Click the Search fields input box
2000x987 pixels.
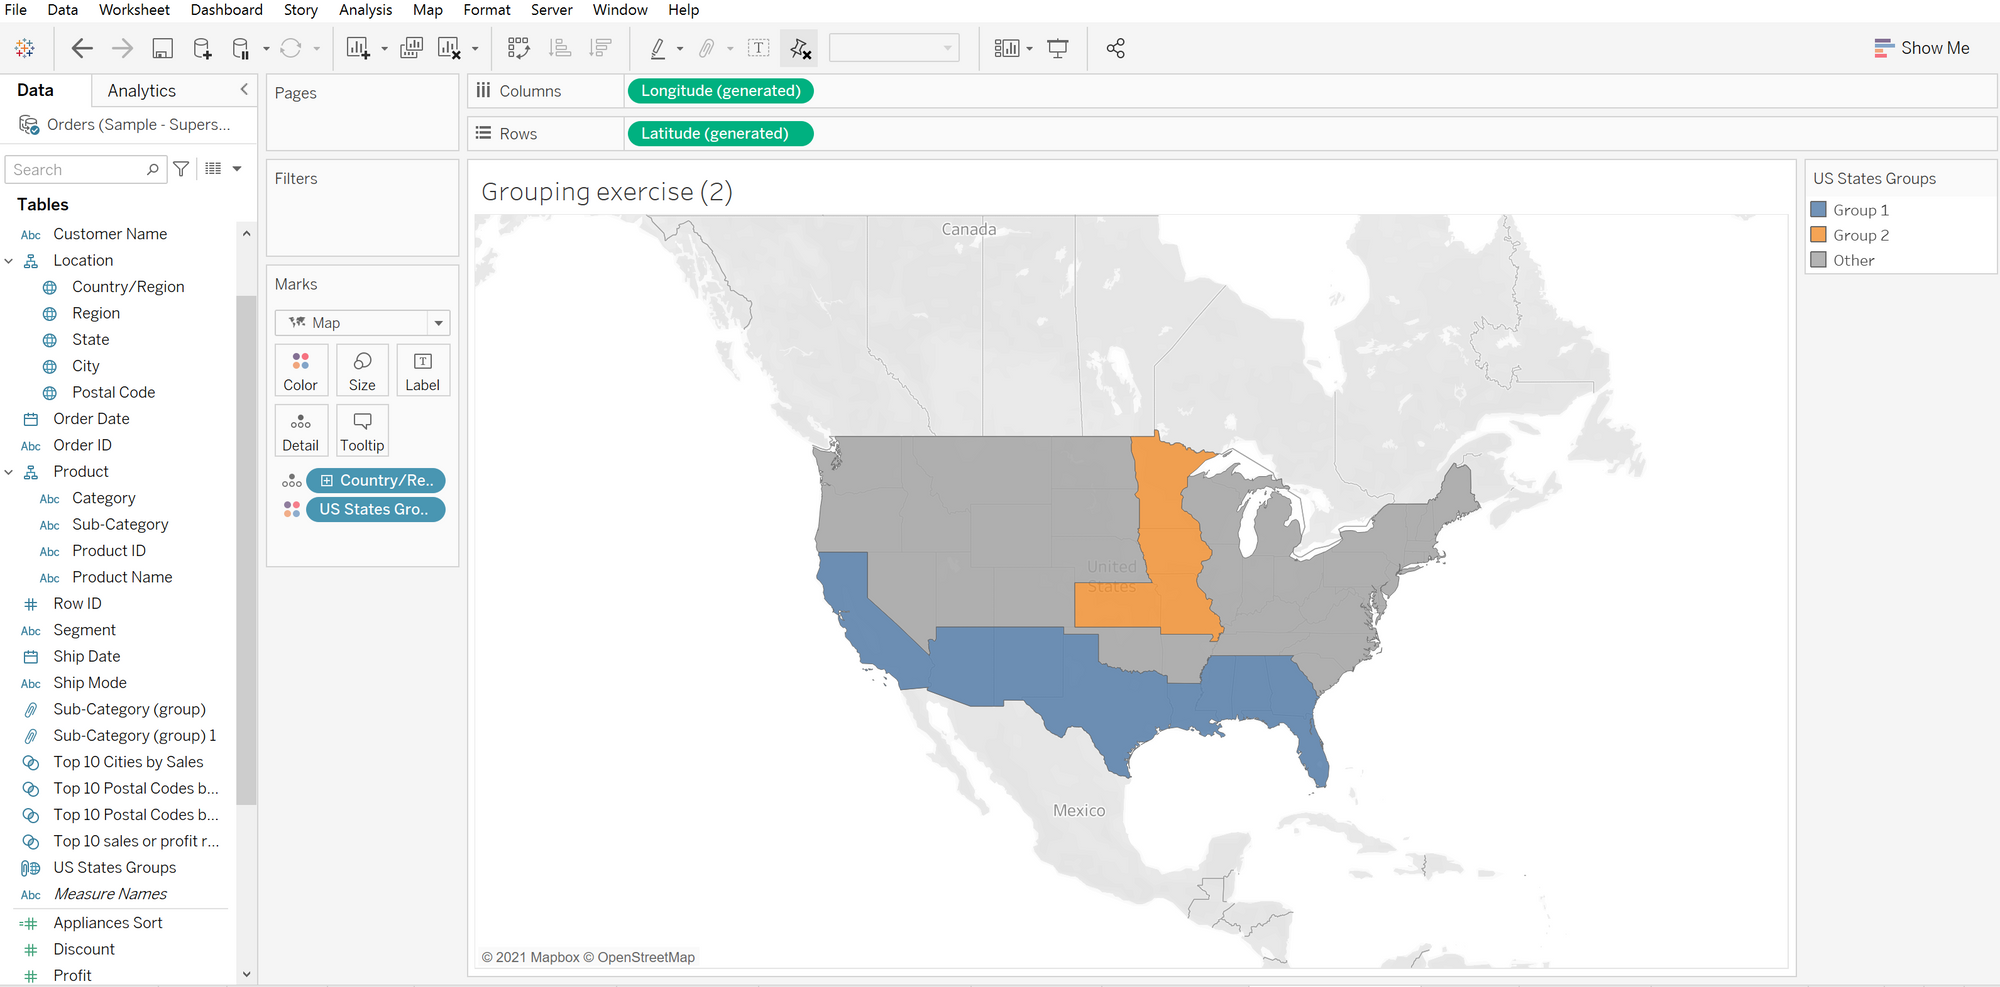(78, 170)
